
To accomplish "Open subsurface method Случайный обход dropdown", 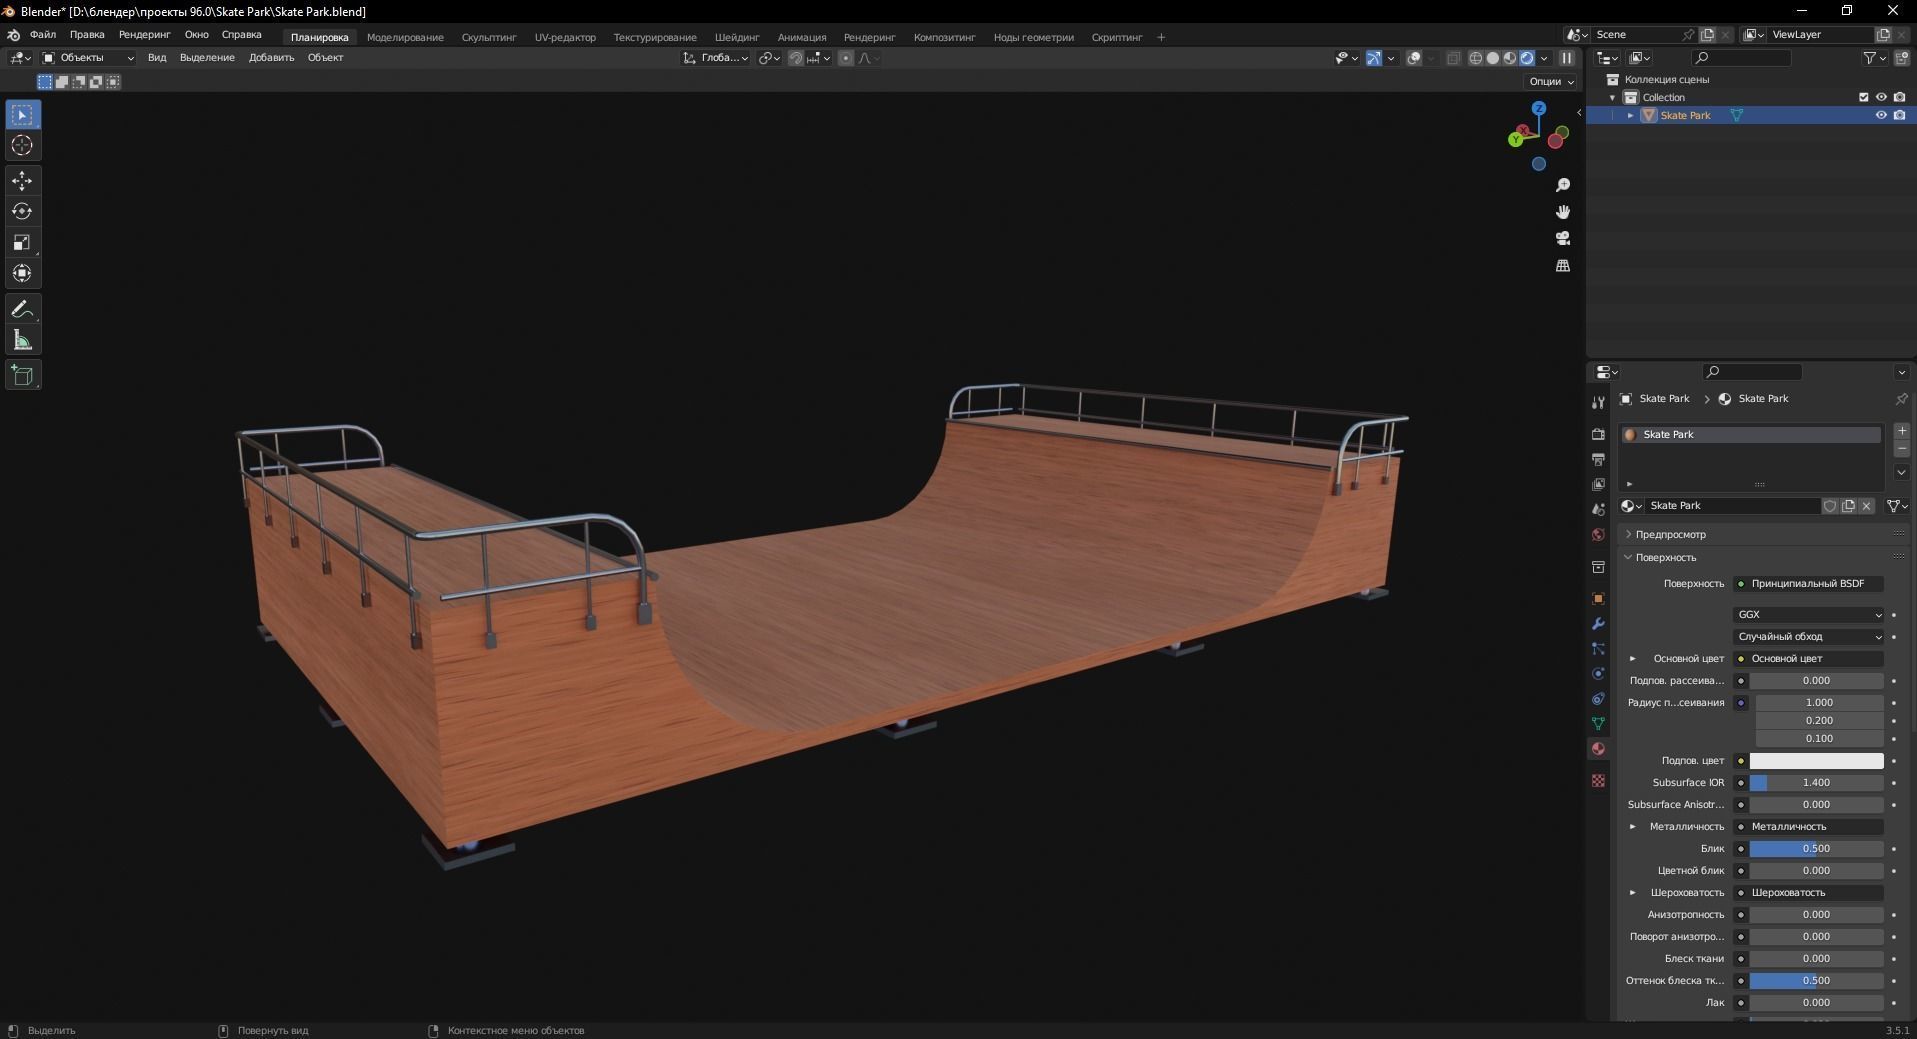I will pyautogui.click(x=1808, y=637).
